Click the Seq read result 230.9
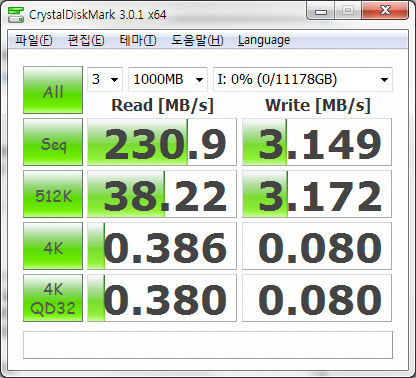The image size is (416, 378). 162,142
